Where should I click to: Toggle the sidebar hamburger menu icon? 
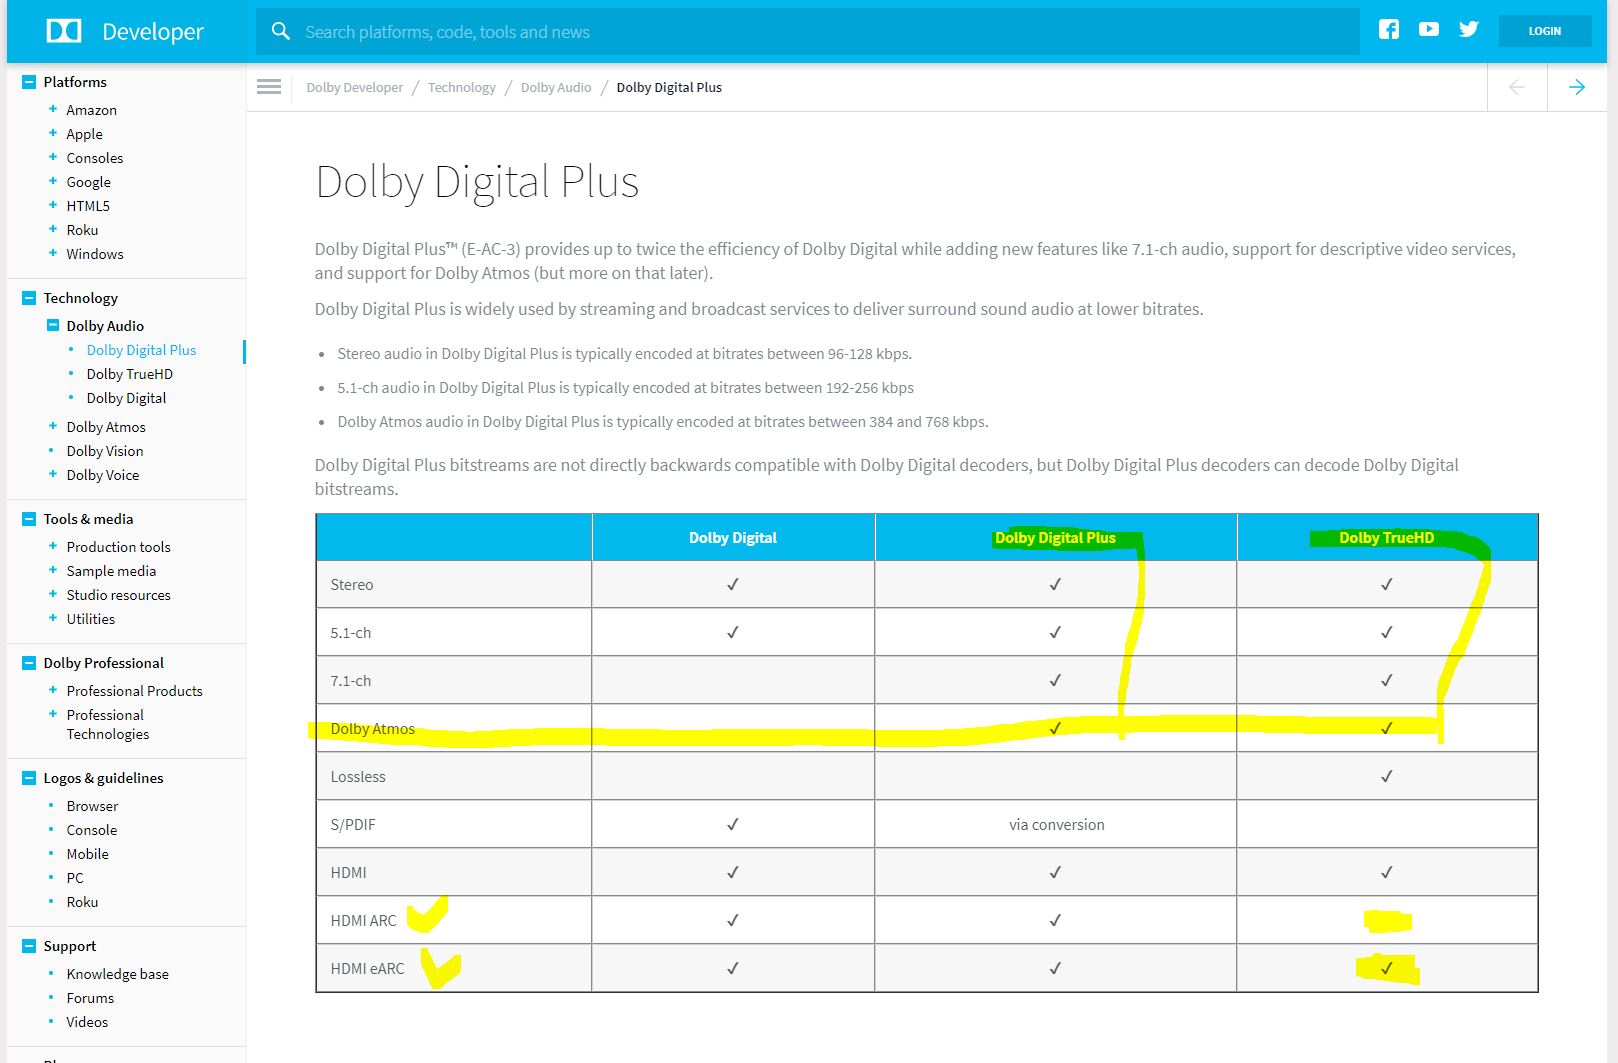click(269, 87)
